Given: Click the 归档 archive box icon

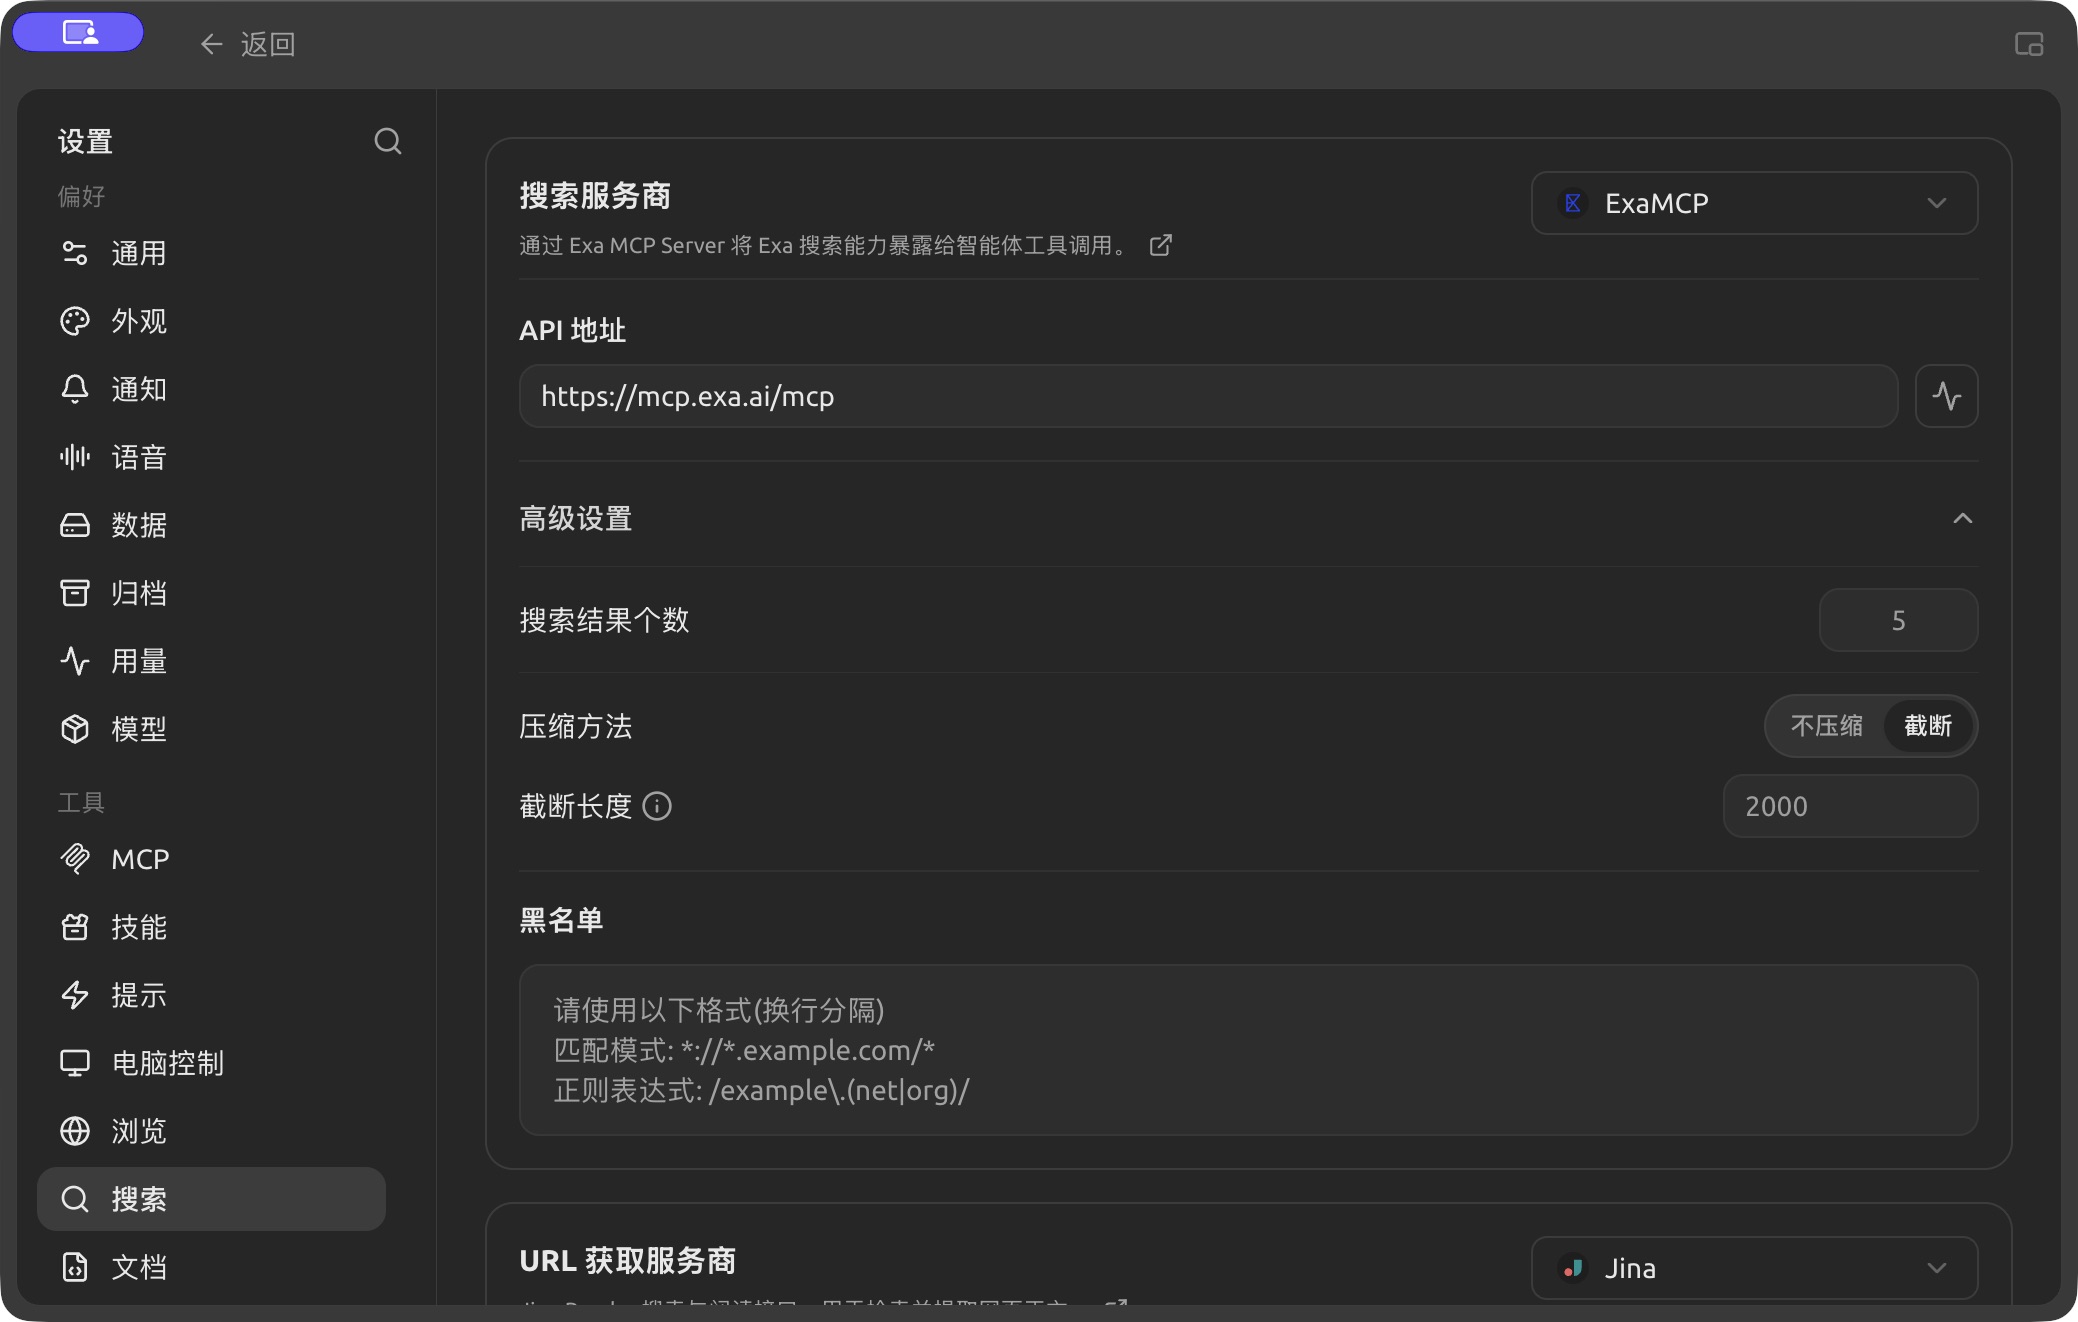Looking at the screenshot, I should click(x=75, y=593).
